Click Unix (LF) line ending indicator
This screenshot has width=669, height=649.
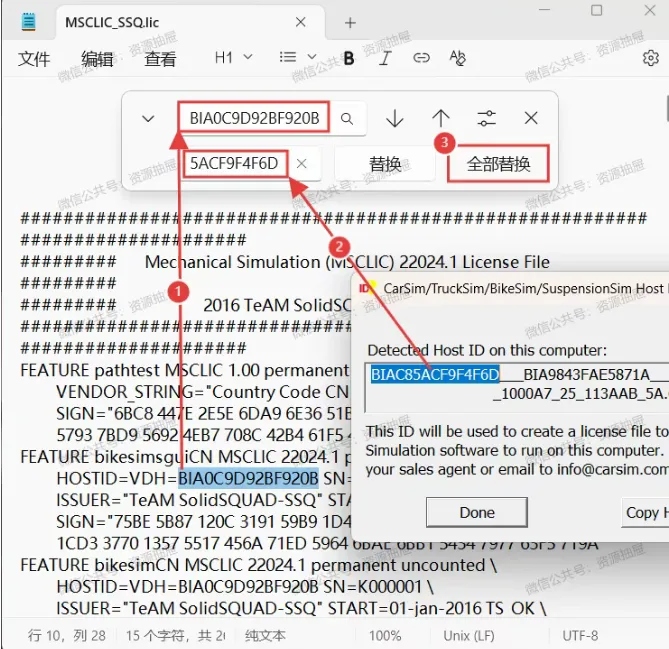tap(468, 636)
